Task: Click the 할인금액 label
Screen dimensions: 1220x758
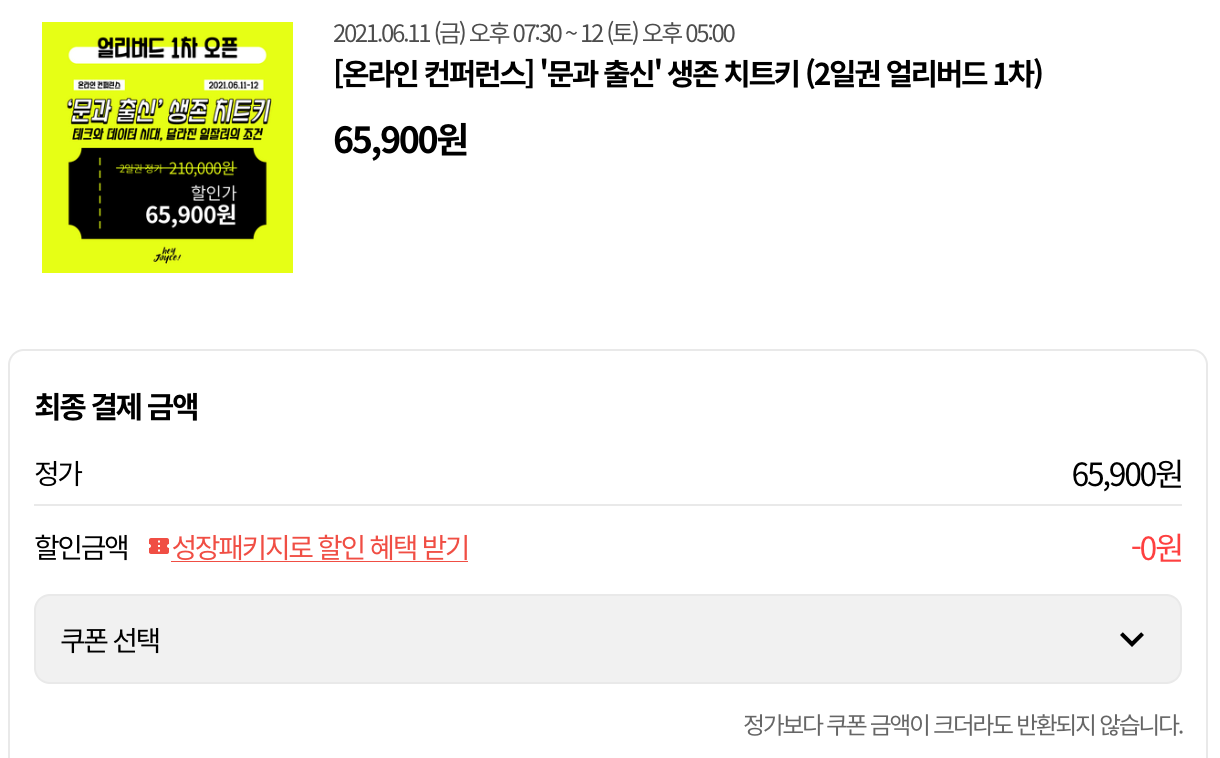Action: (x=82, y=548)
